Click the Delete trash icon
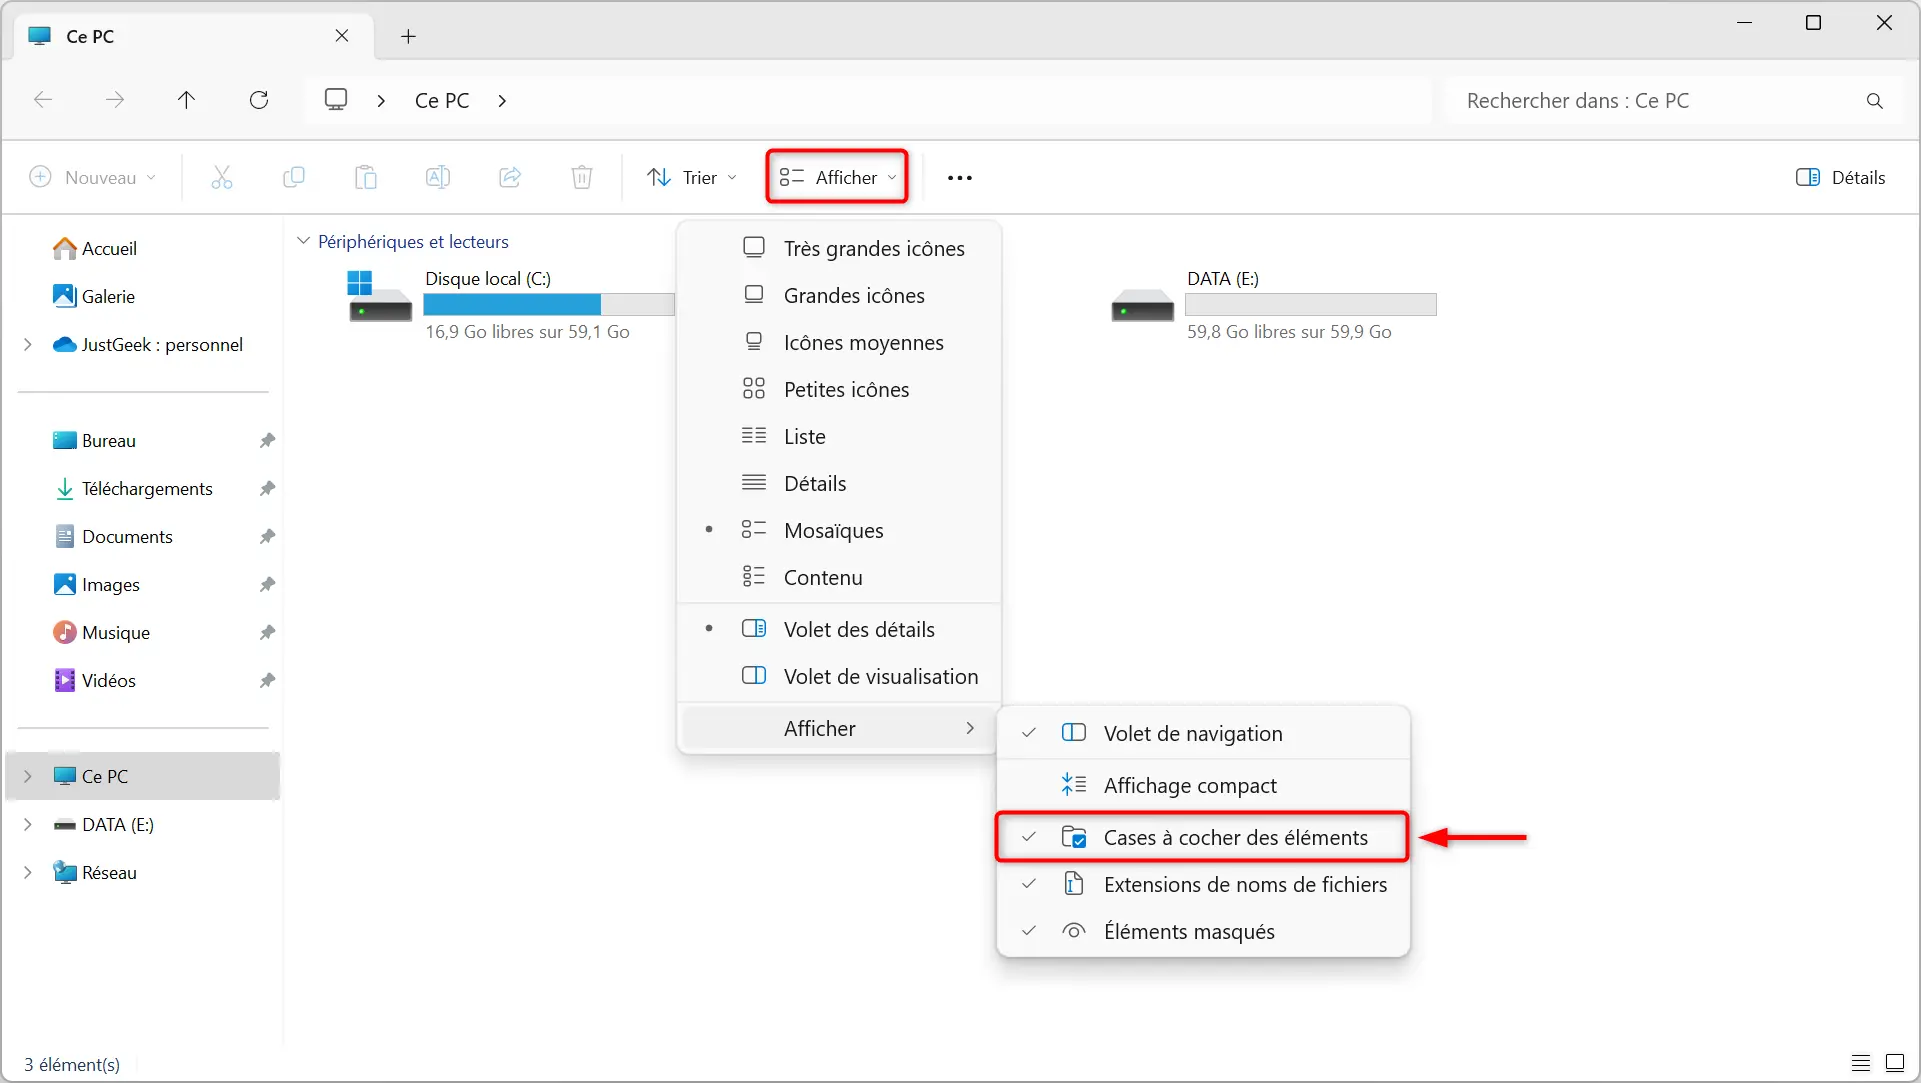1921x1083 pixels. pos(582,177)
